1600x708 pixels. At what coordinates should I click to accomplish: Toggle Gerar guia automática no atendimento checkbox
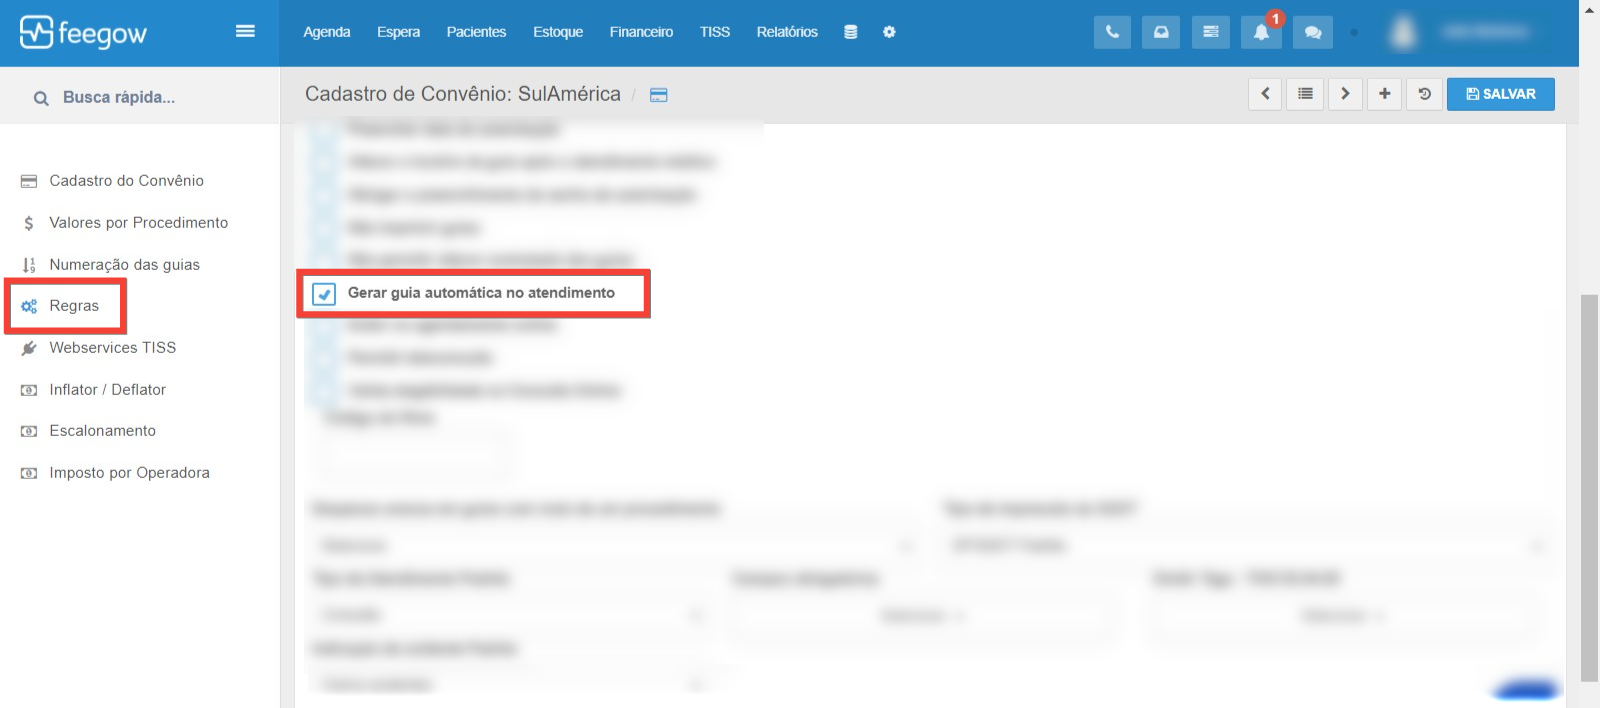(x=324, y=294)
